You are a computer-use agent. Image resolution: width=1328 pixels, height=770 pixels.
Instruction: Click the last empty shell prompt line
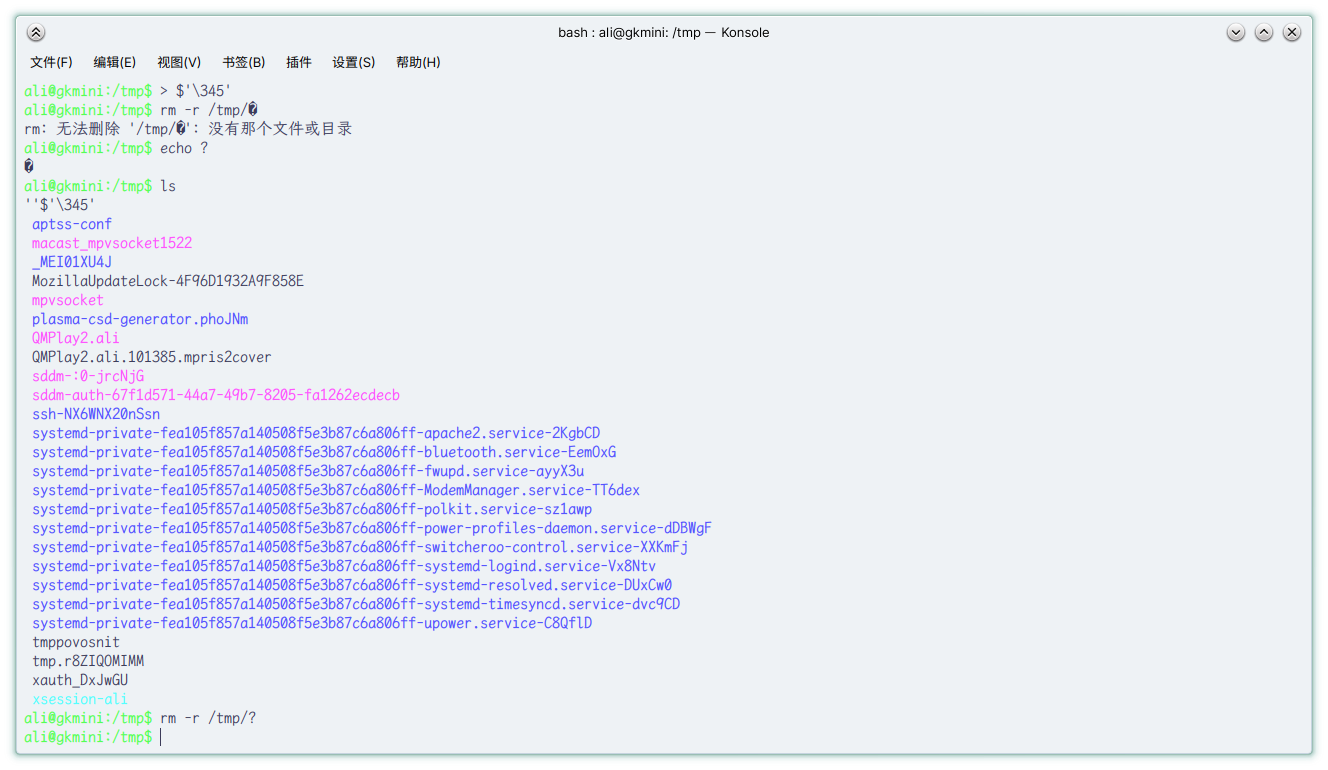(92, 737)
